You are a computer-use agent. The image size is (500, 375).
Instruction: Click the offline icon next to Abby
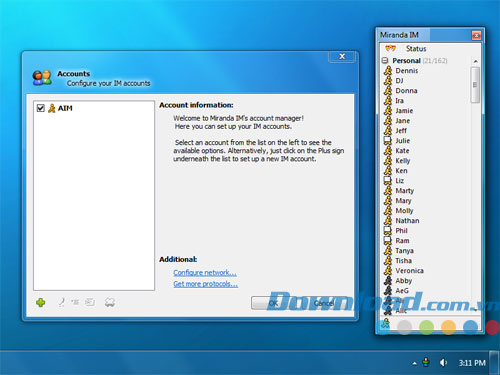coord(388,281)
